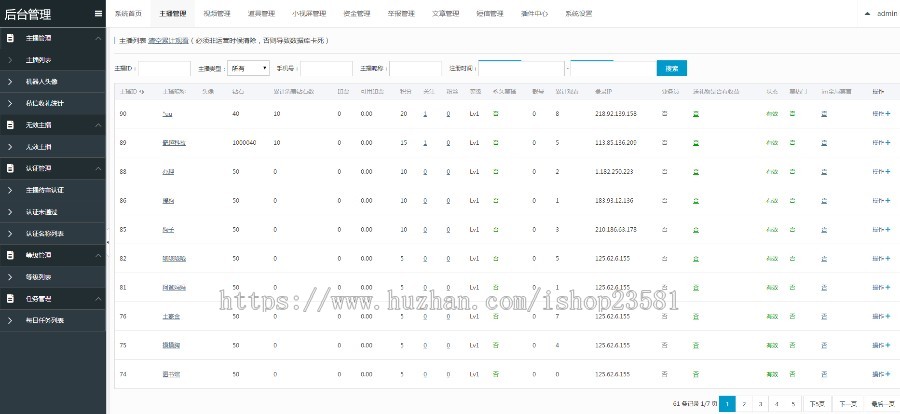
Task: Open the nickname link in row ID 76
Action: [x=171, y=316]
